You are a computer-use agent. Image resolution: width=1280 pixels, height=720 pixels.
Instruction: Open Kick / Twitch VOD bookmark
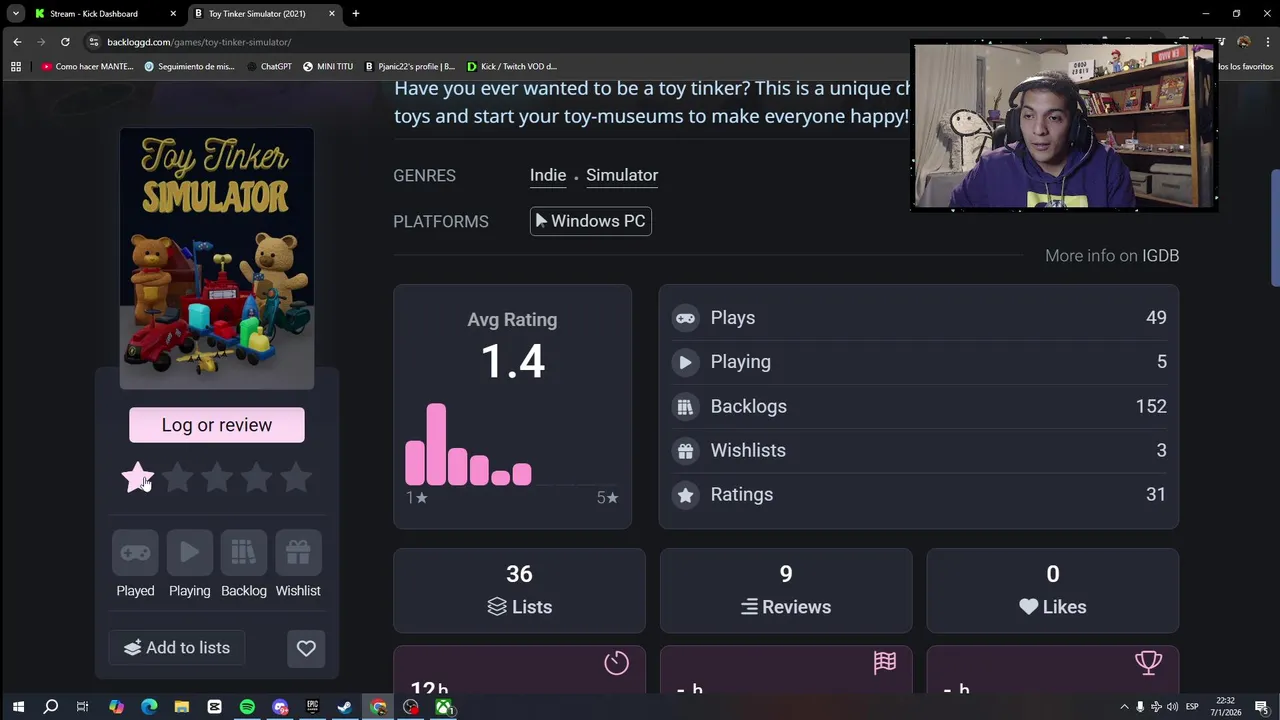pyautogui.click(x=513, y=66)
